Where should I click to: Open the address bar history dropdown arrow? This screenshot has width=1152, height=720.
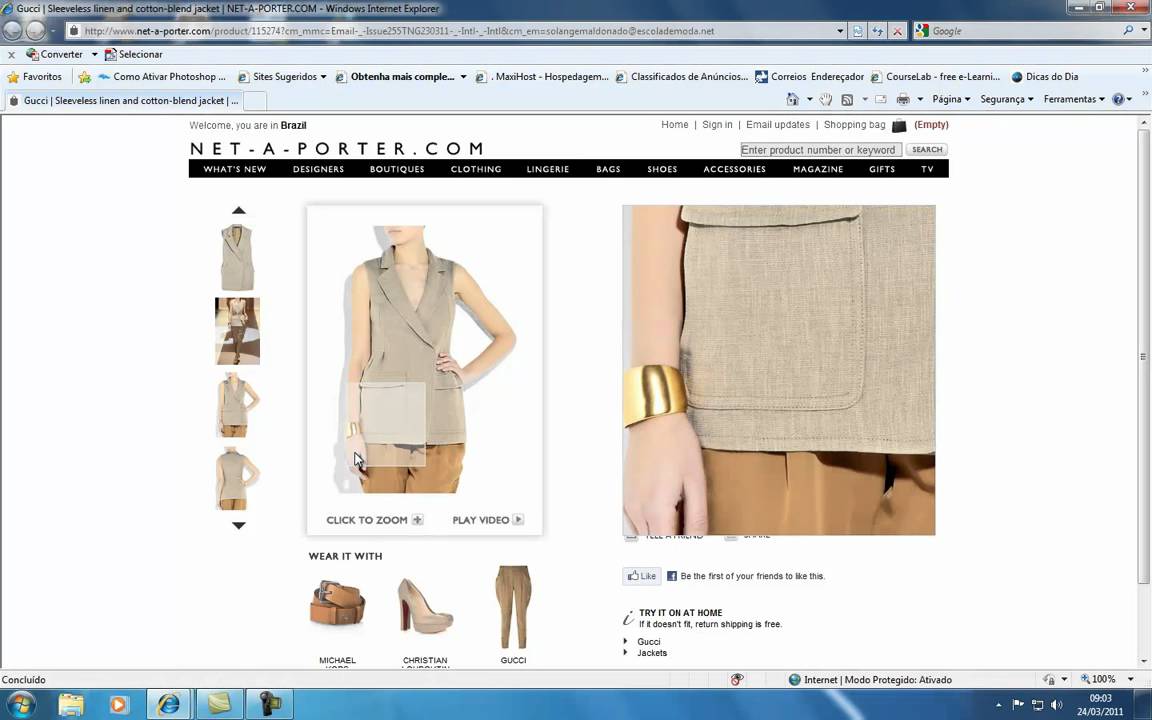pyautogui.click(x=840, y=31)
